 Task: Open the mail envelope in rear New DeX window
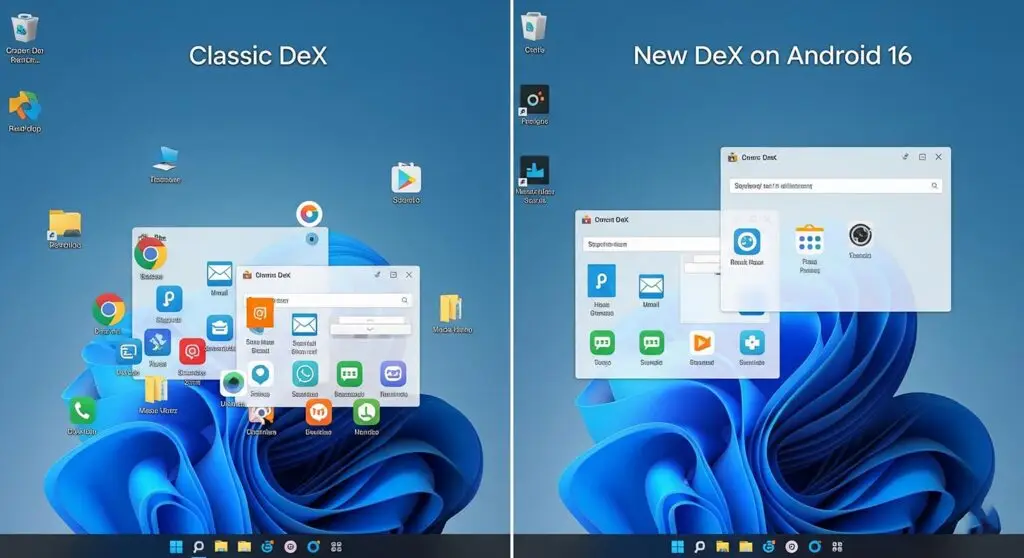(651, 286)
